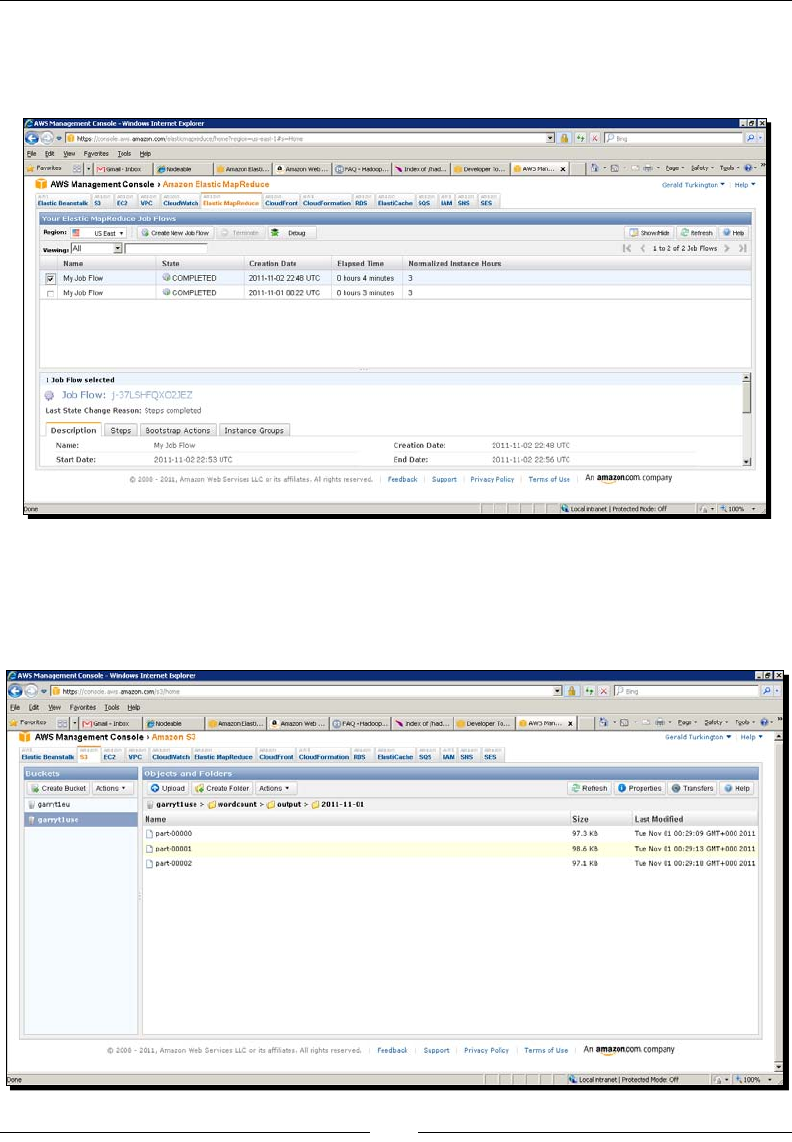Image resolution: width=792 pixels, height=1142 pixels.
Task: Click the wordcount breadcrumb folder
Action: (x=238, y=805)
